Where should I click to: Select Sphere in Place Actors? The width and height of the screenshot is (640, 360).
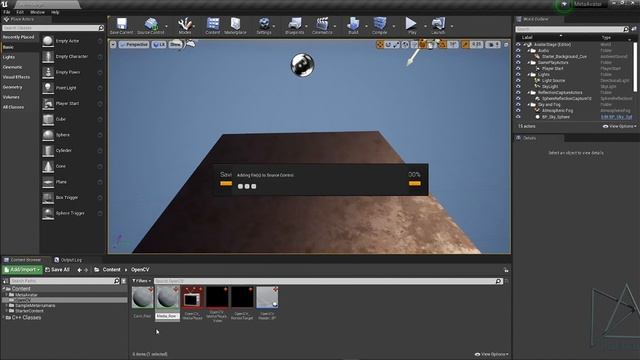(72, 135)
